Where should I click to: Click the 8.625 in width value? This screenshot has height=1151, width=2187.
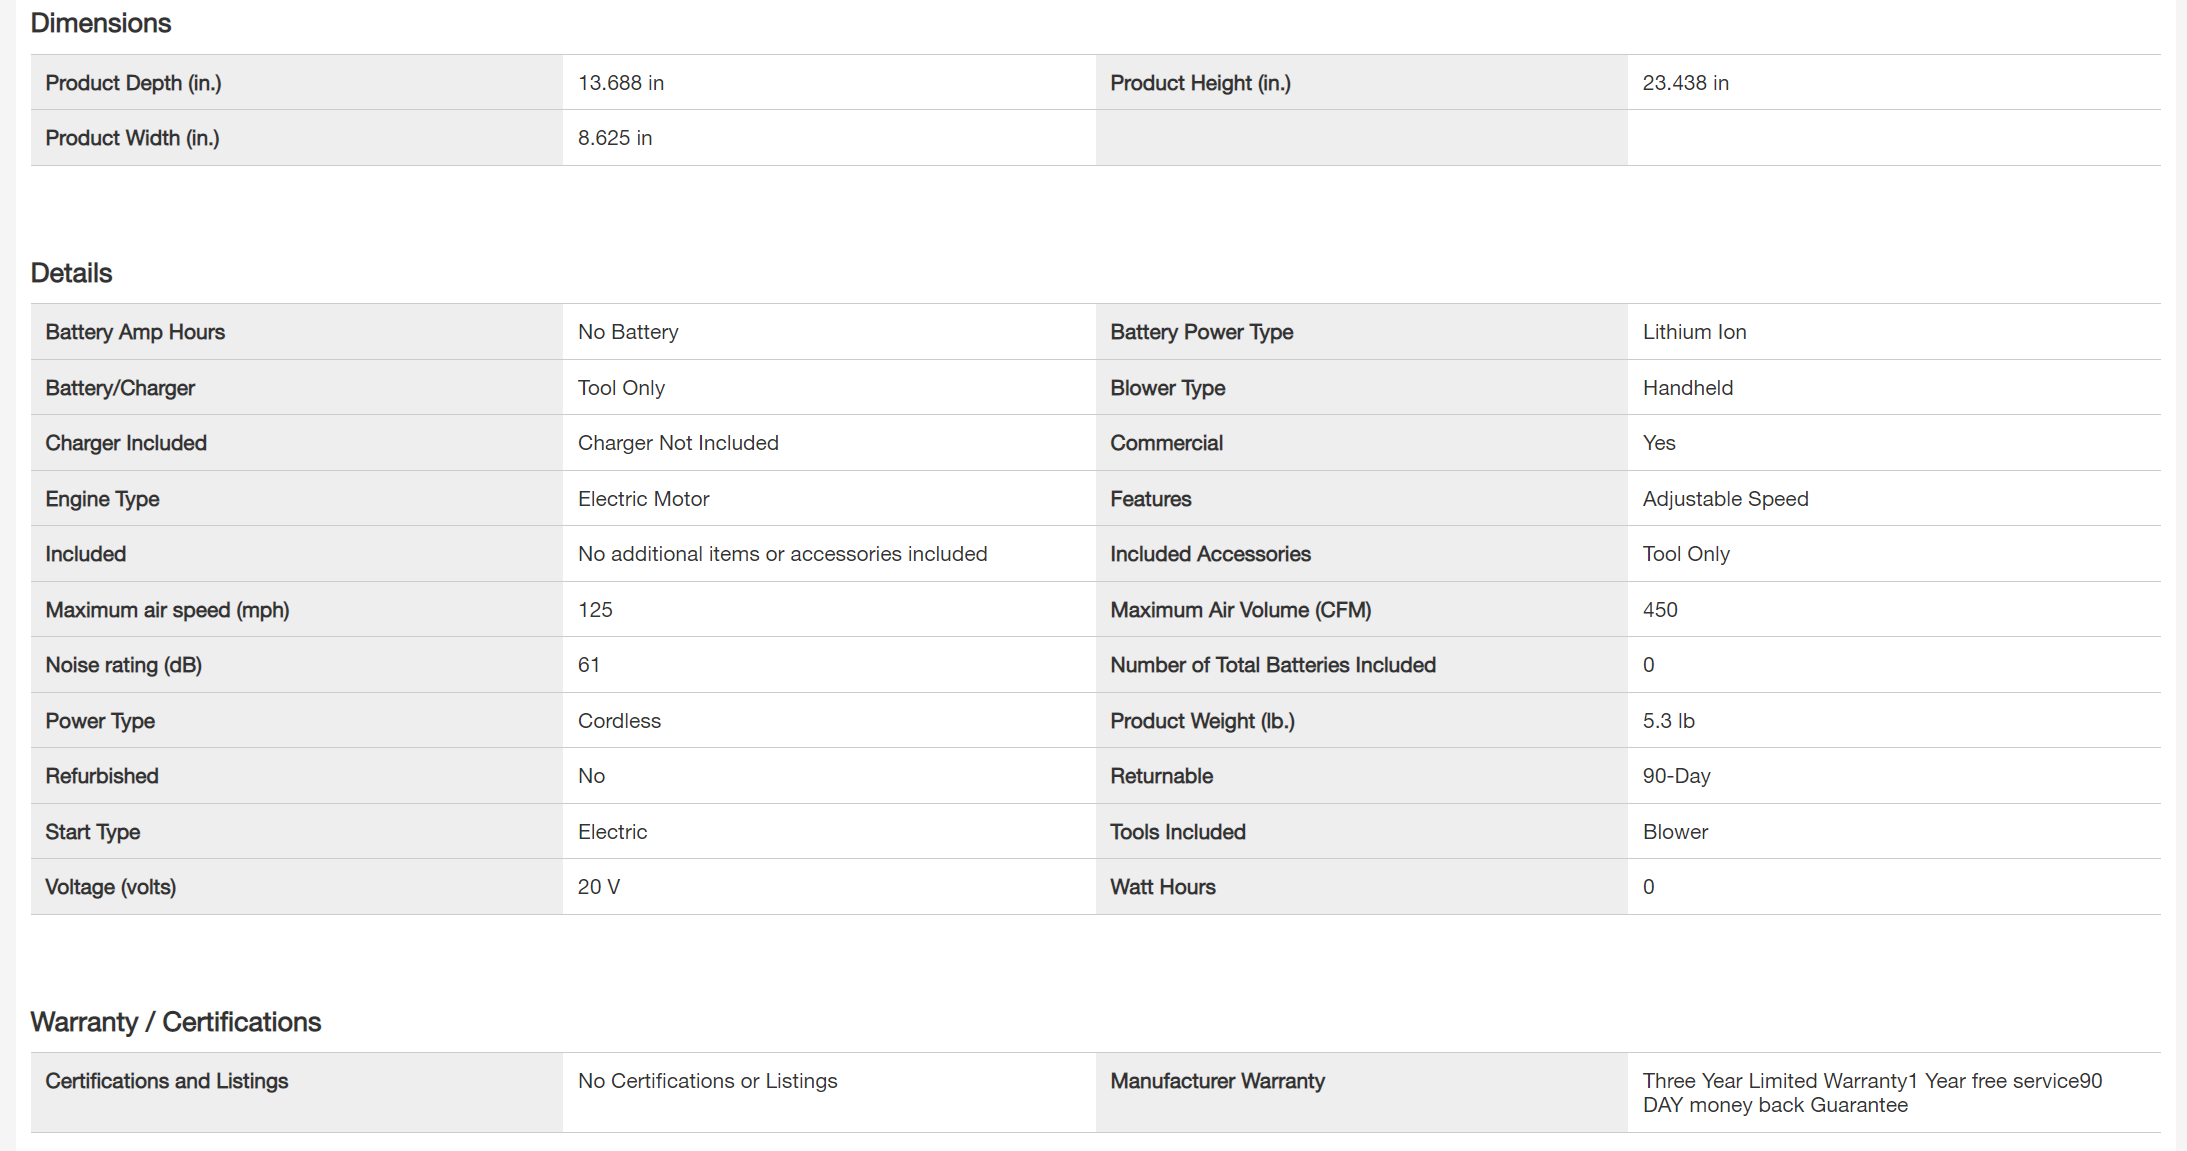(x=614, y=138)
